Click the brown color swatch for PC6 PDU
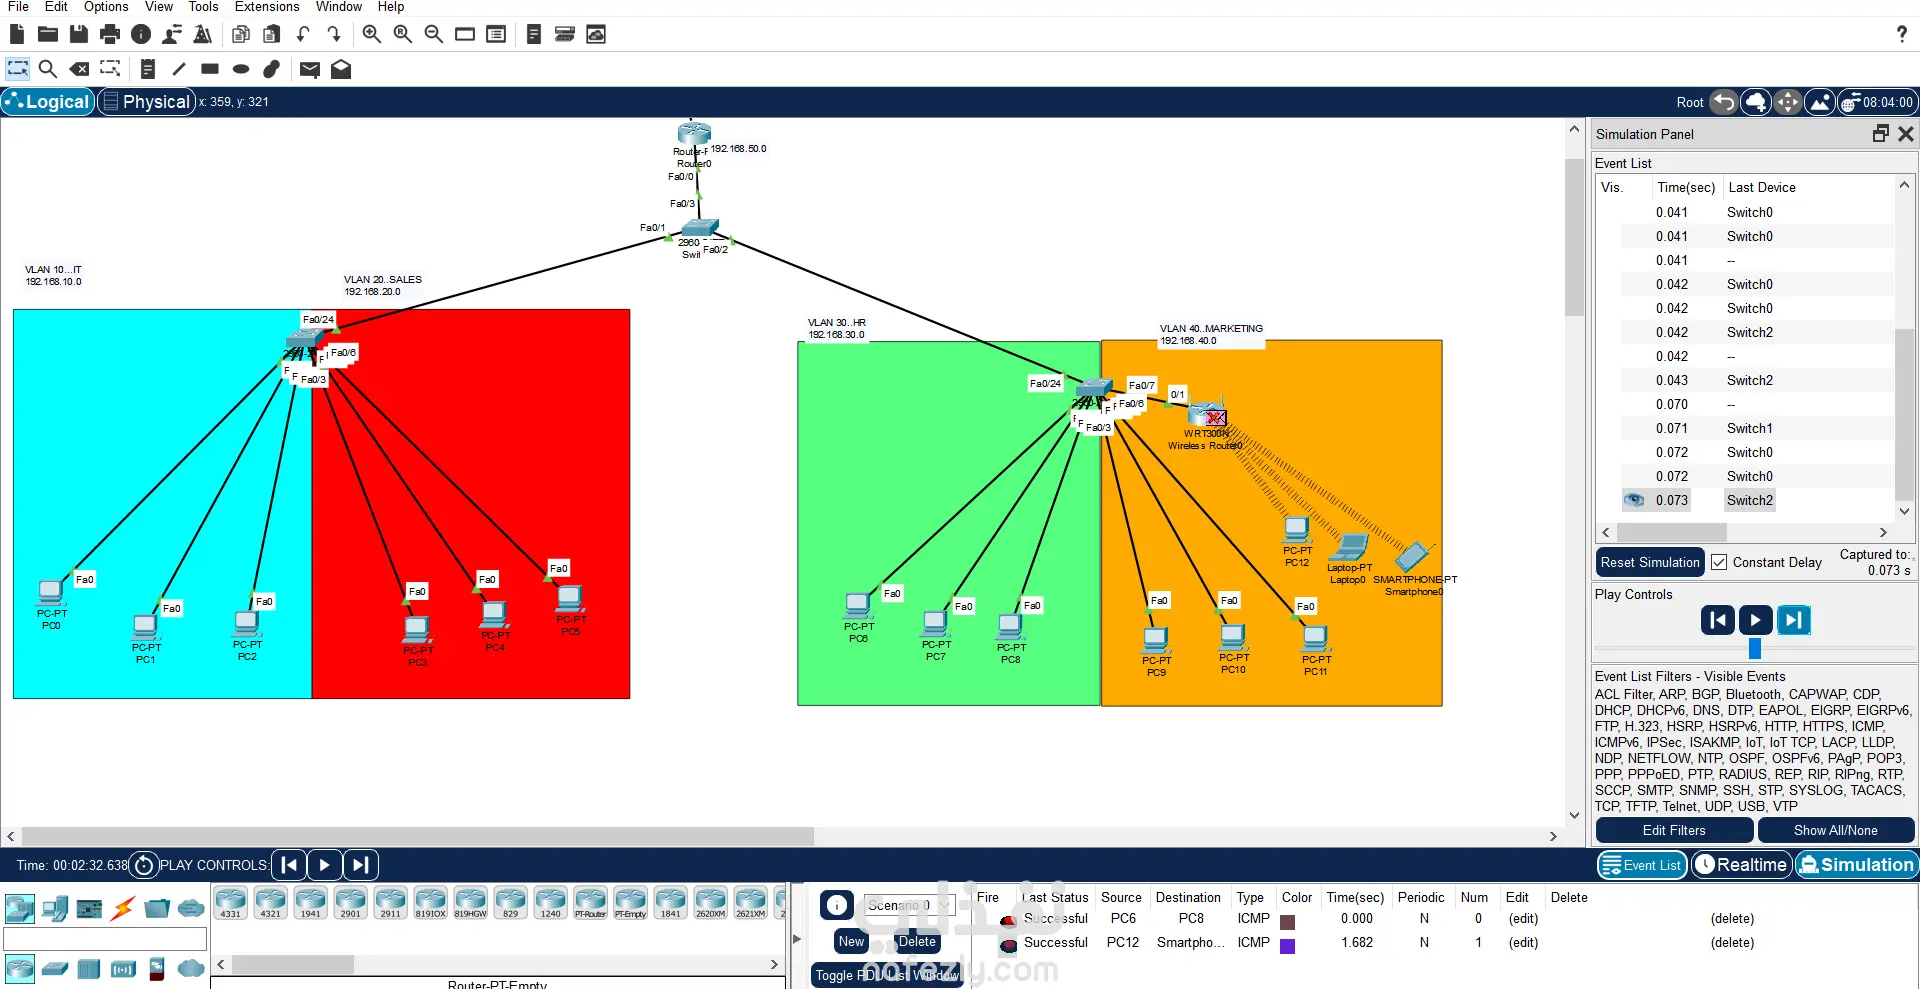Screen dimensions: 1920x989 coord(1288,922)
